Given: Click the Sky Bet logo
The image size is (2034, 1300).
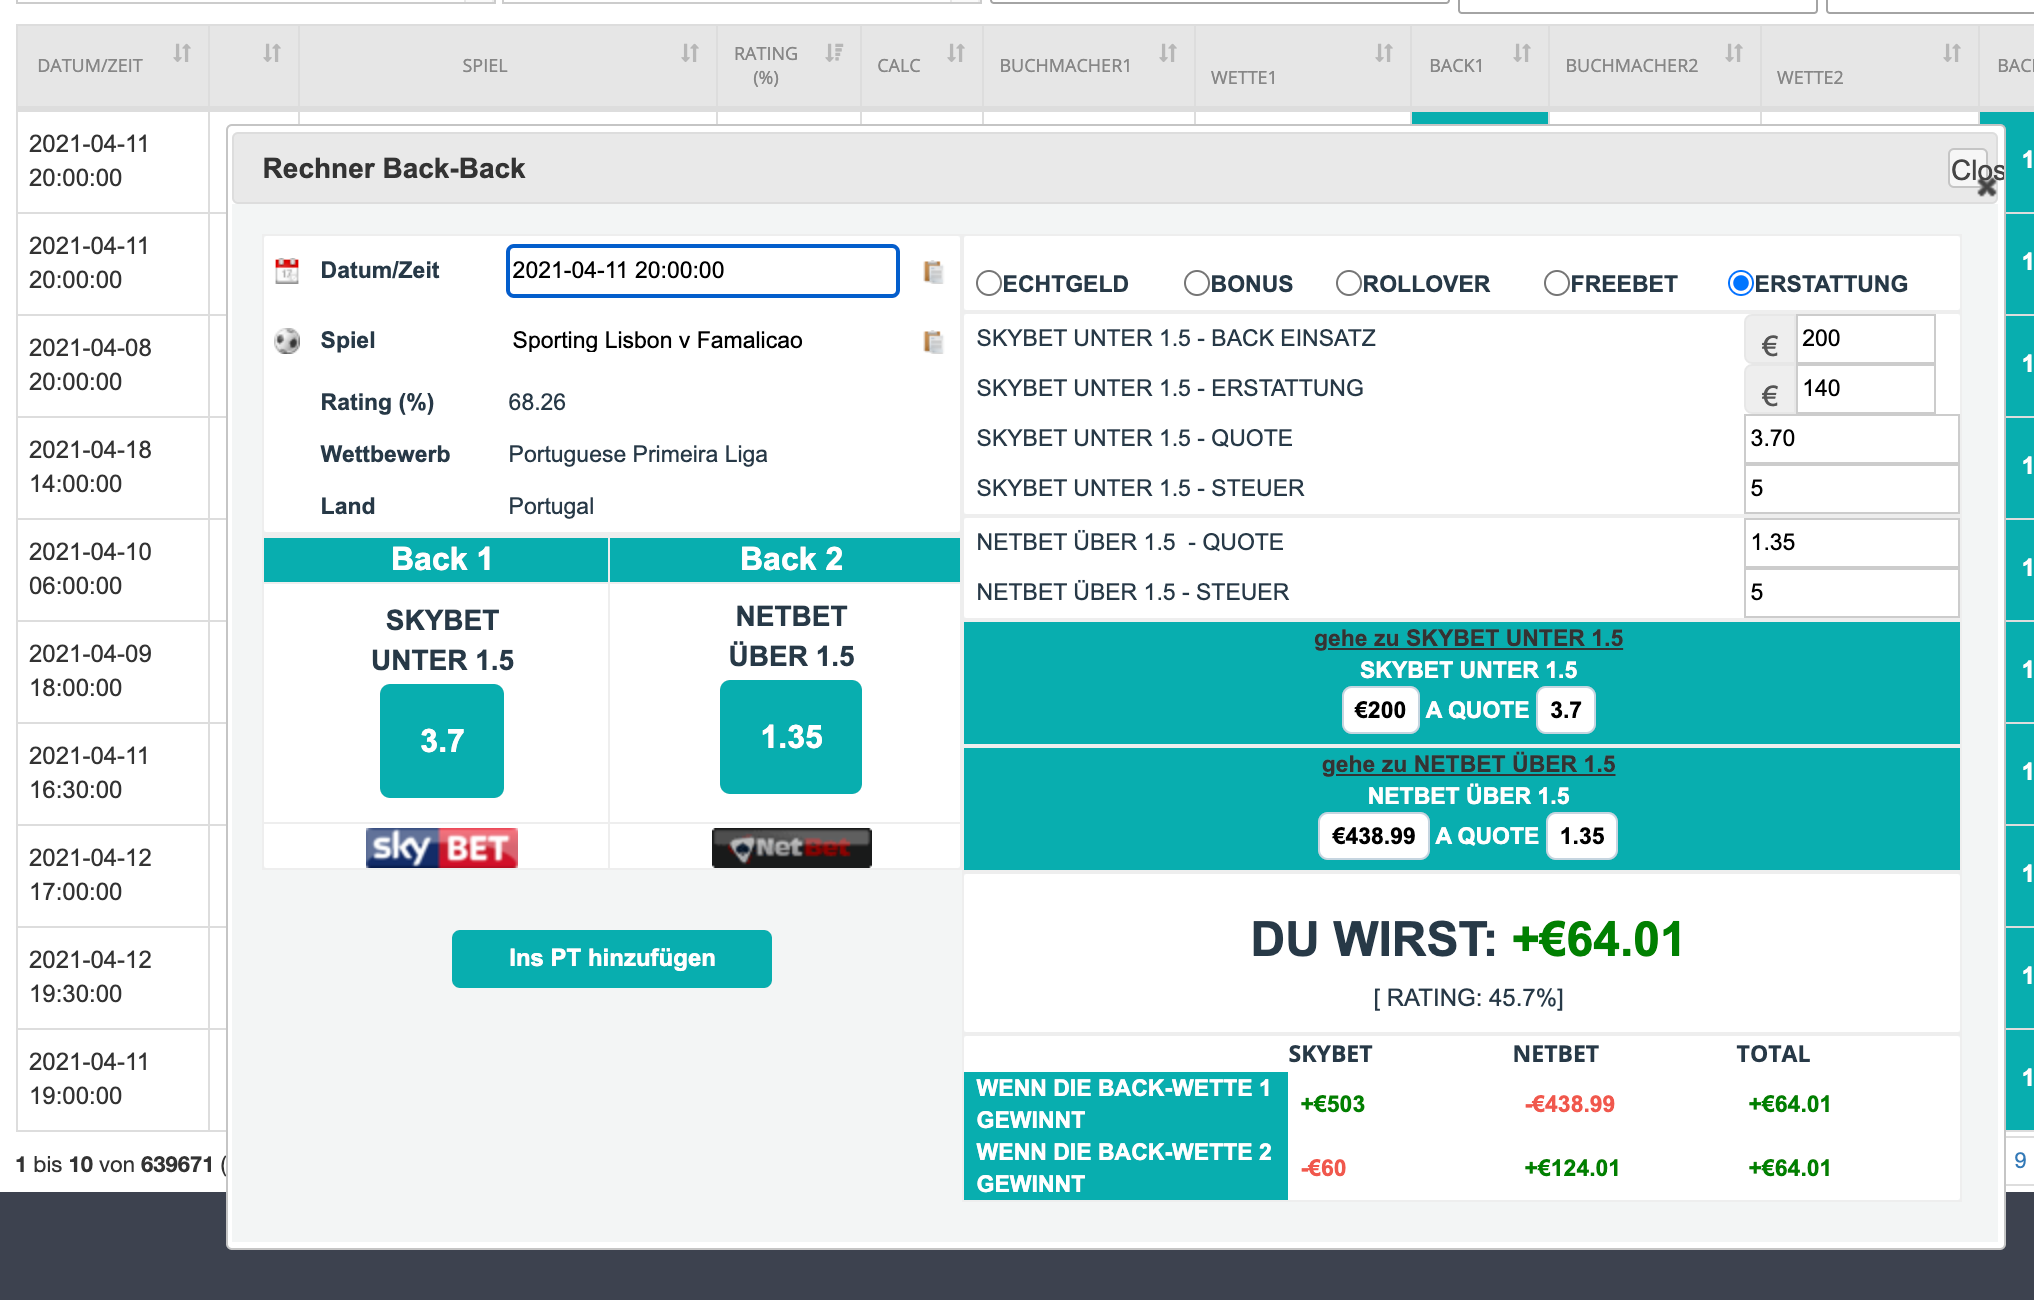Looking at the screenshot, I should tap(441, 848).
